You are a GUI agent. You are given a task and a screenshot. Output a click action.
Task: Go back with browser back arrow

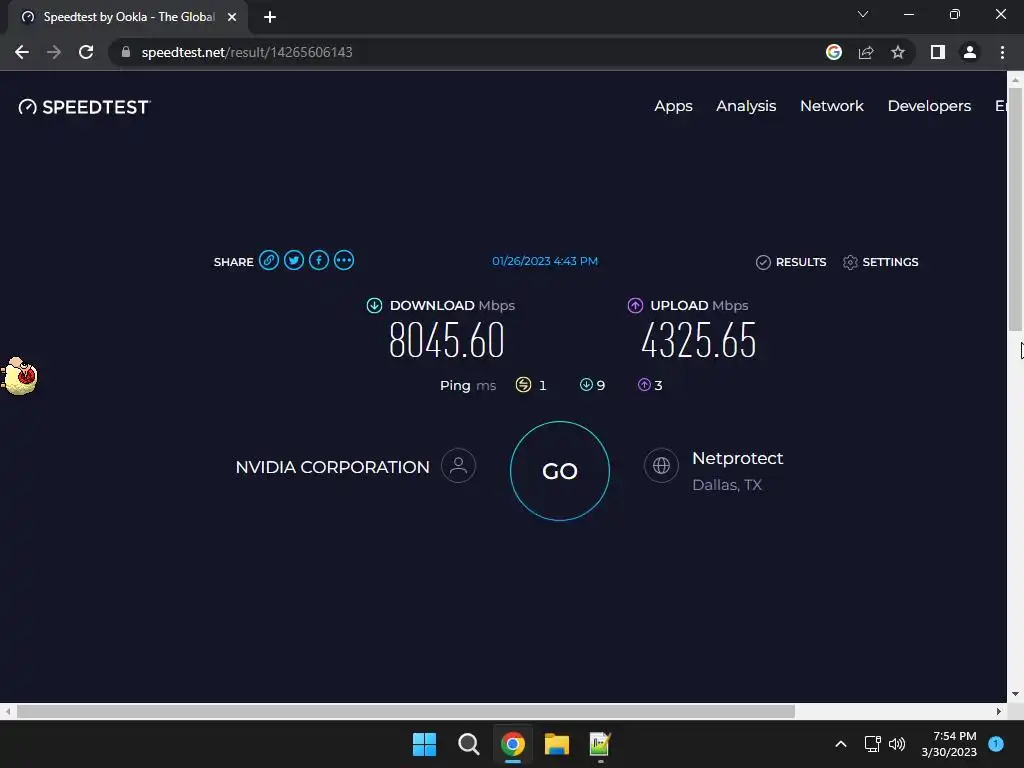pos(22,52)
